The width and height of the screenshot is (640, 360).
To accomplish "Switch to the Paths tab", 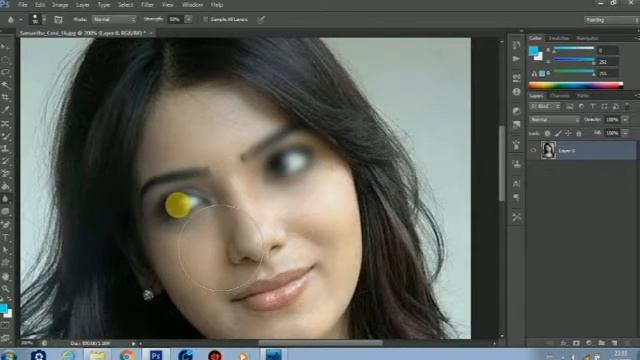I will coord(583,96).
